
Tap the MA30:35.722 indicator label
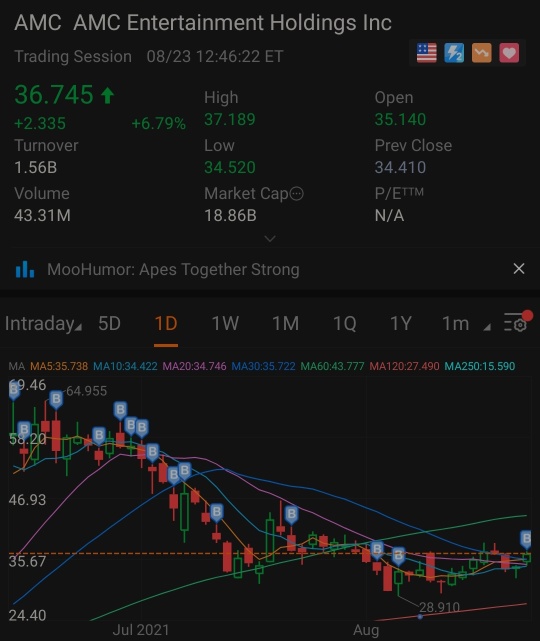coord(263,366)
